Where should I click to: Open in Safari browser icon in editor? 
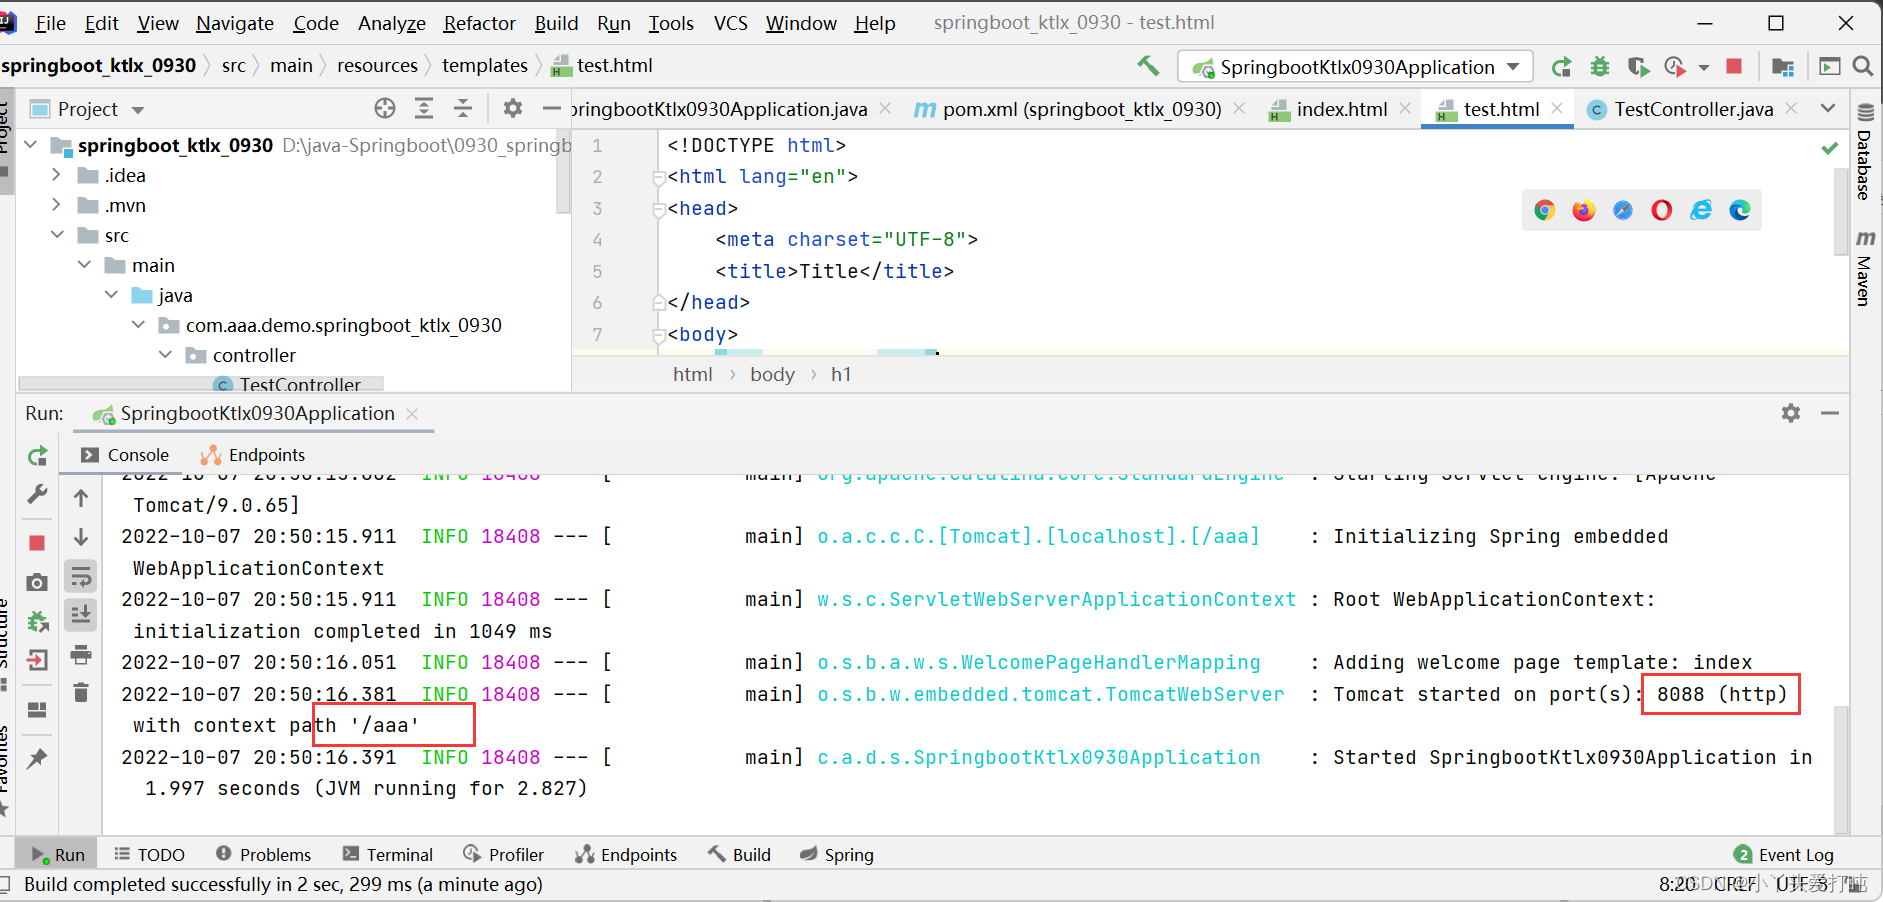coord(1623,210)
